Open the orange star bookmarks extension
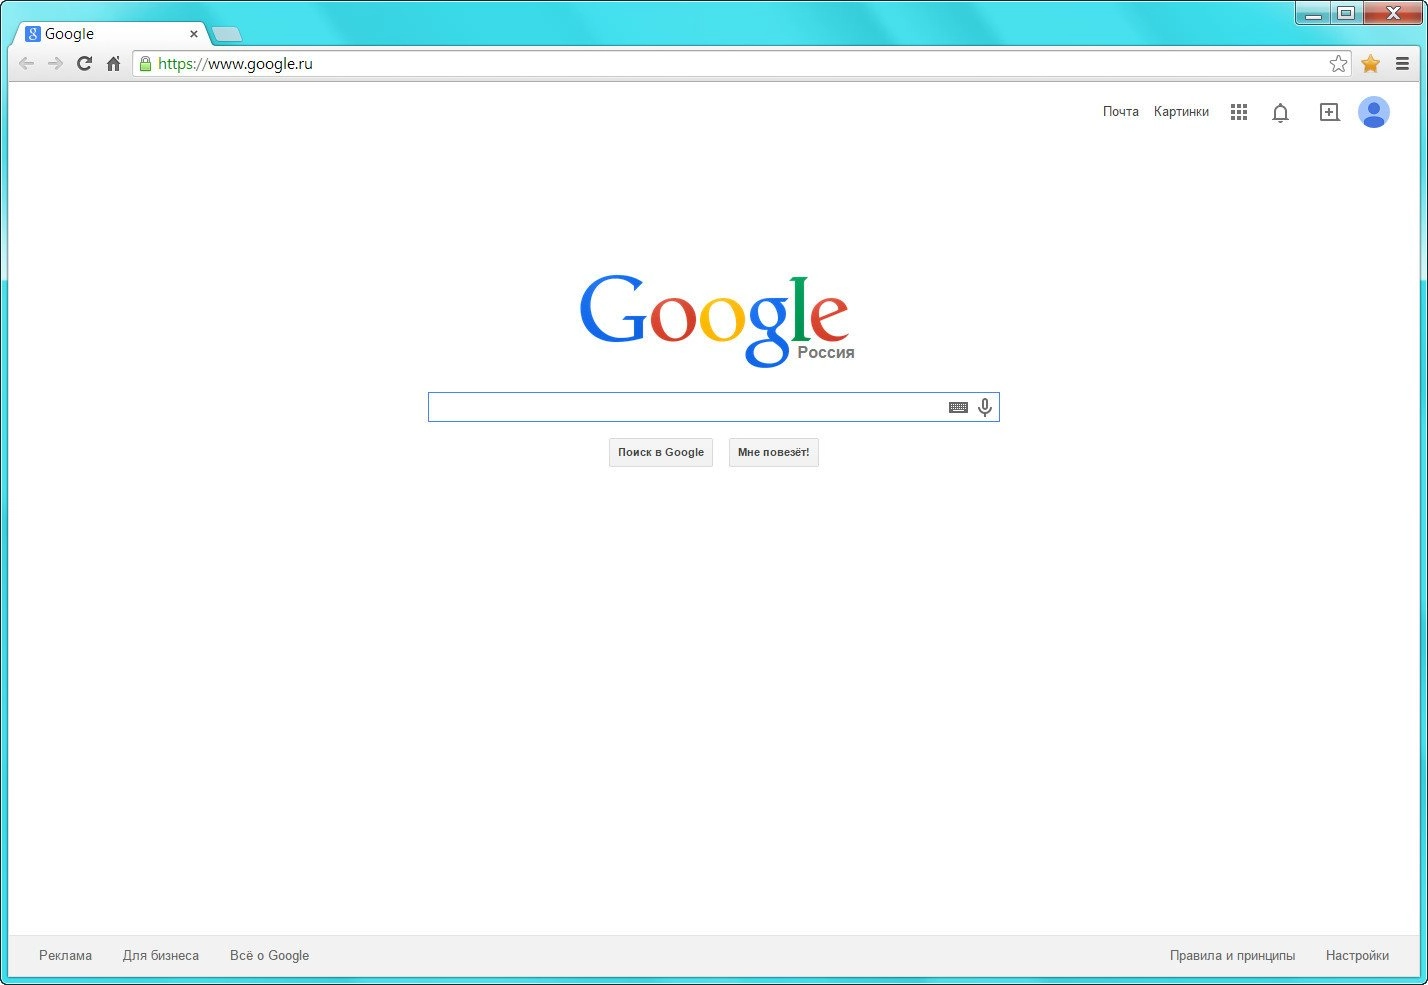The image size is (1428, 985). coord(1371,63)
